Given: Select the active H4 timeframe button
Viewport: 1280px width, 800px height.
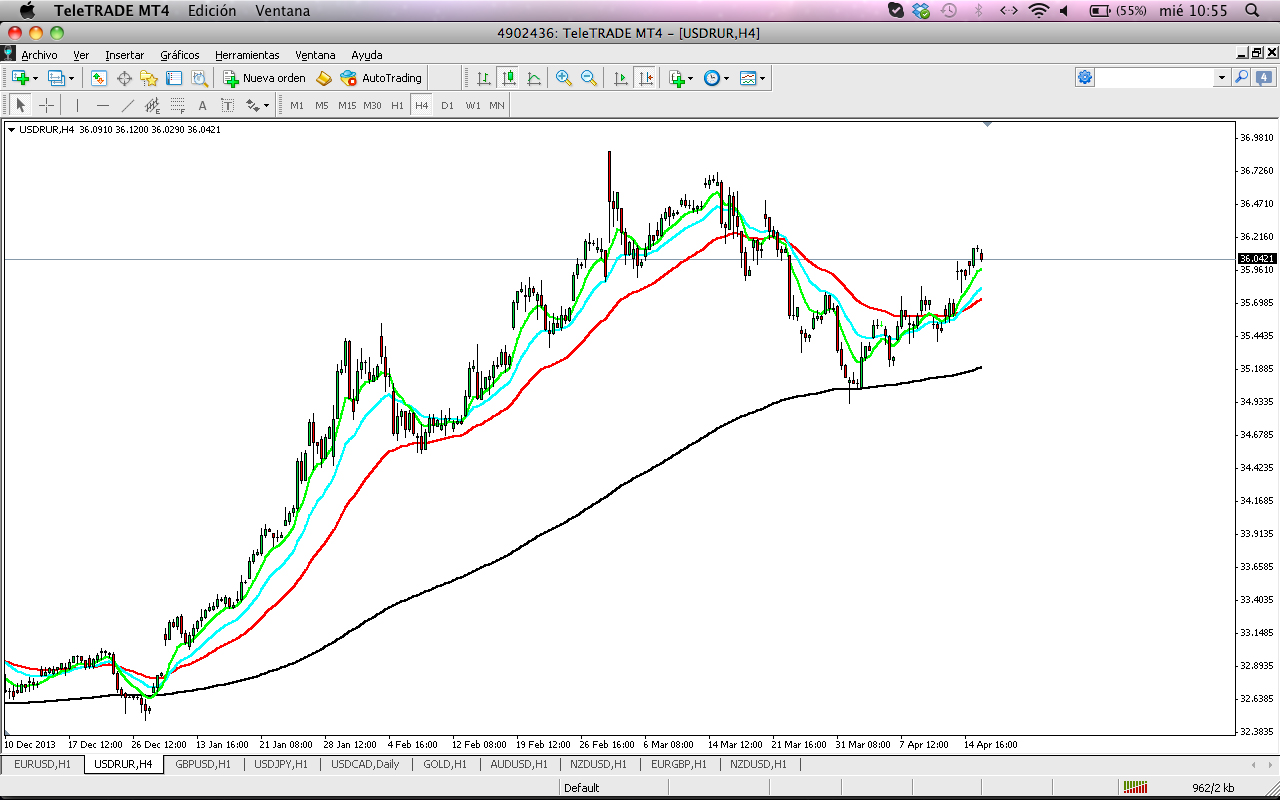Looking at the screenshot, I should [421, 105].
